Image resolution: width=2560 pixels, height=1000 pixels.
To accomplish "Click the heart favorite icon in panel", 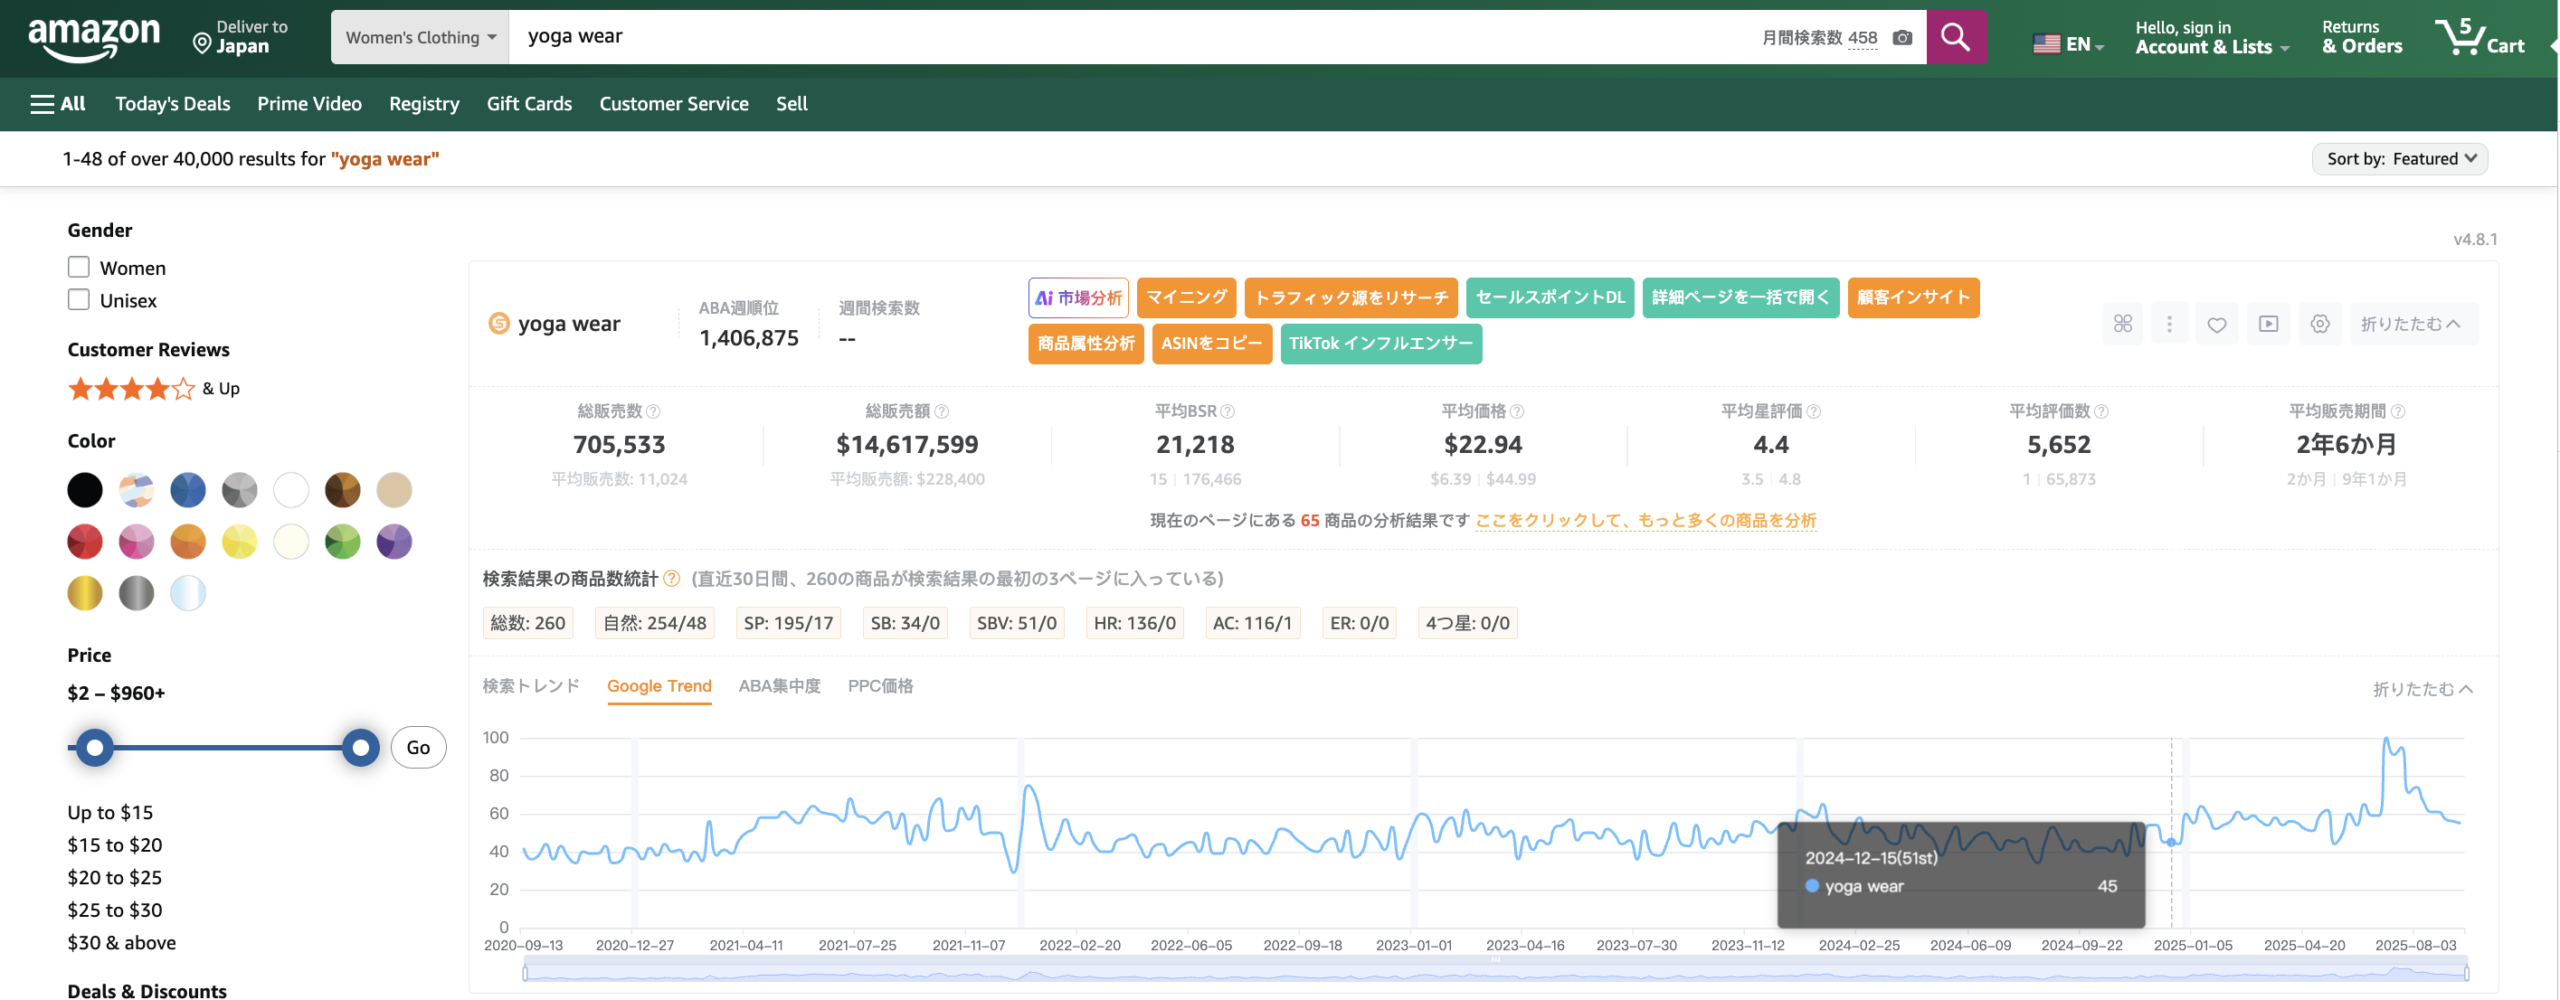I will pos(2217,324).
